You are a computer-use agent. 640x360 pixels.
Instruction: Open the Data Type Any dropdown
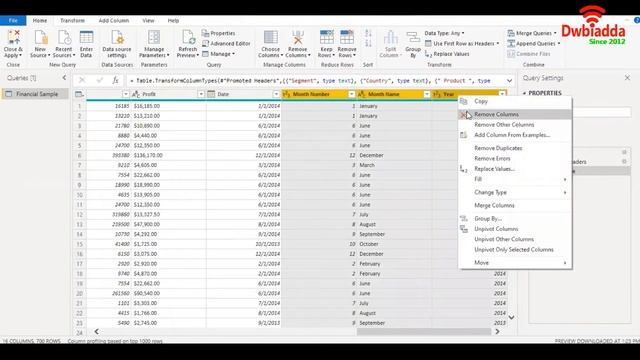tap(444, 33)
